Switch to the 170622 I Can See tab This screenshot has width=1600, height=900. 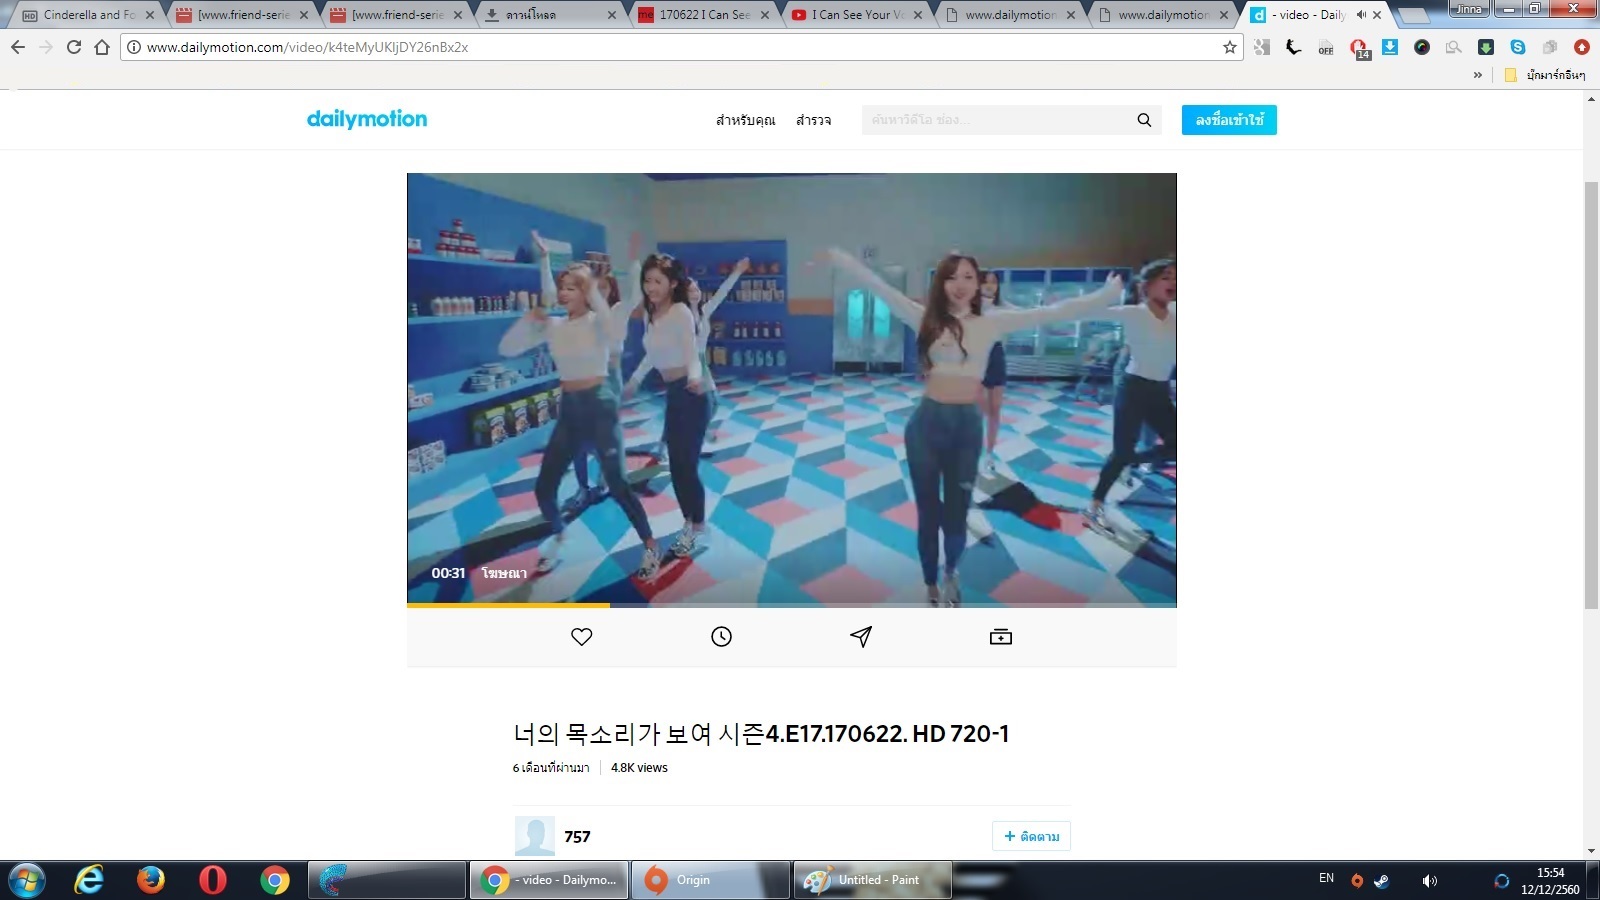click(703, 15)
